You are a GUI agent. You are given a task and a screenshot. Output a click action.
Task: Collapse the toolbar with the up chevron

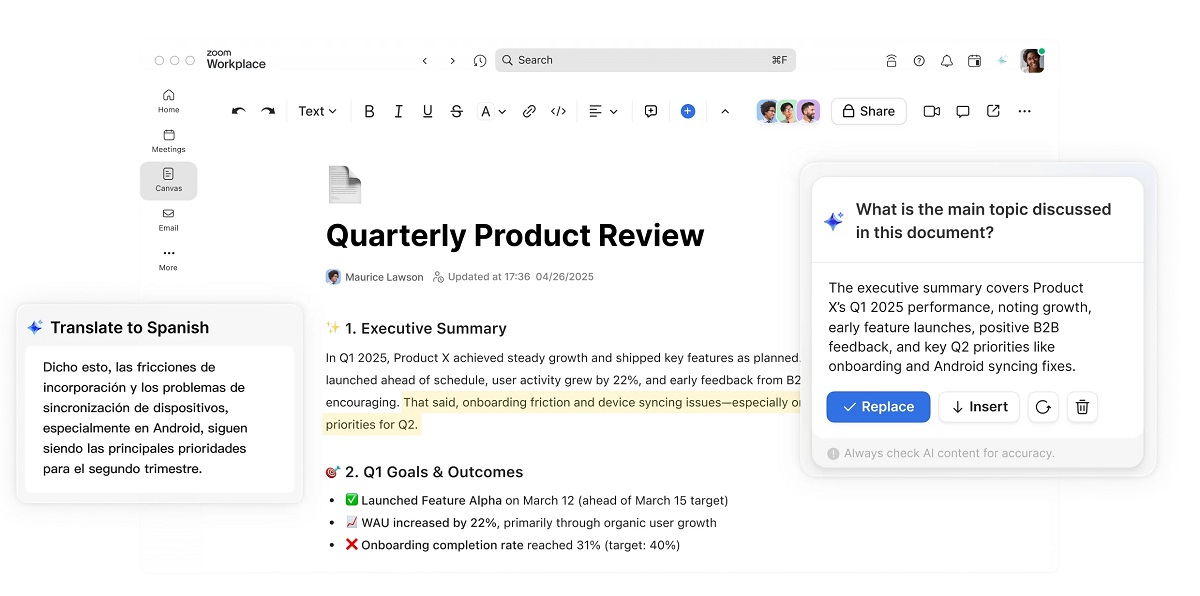[x=725, y=111]
